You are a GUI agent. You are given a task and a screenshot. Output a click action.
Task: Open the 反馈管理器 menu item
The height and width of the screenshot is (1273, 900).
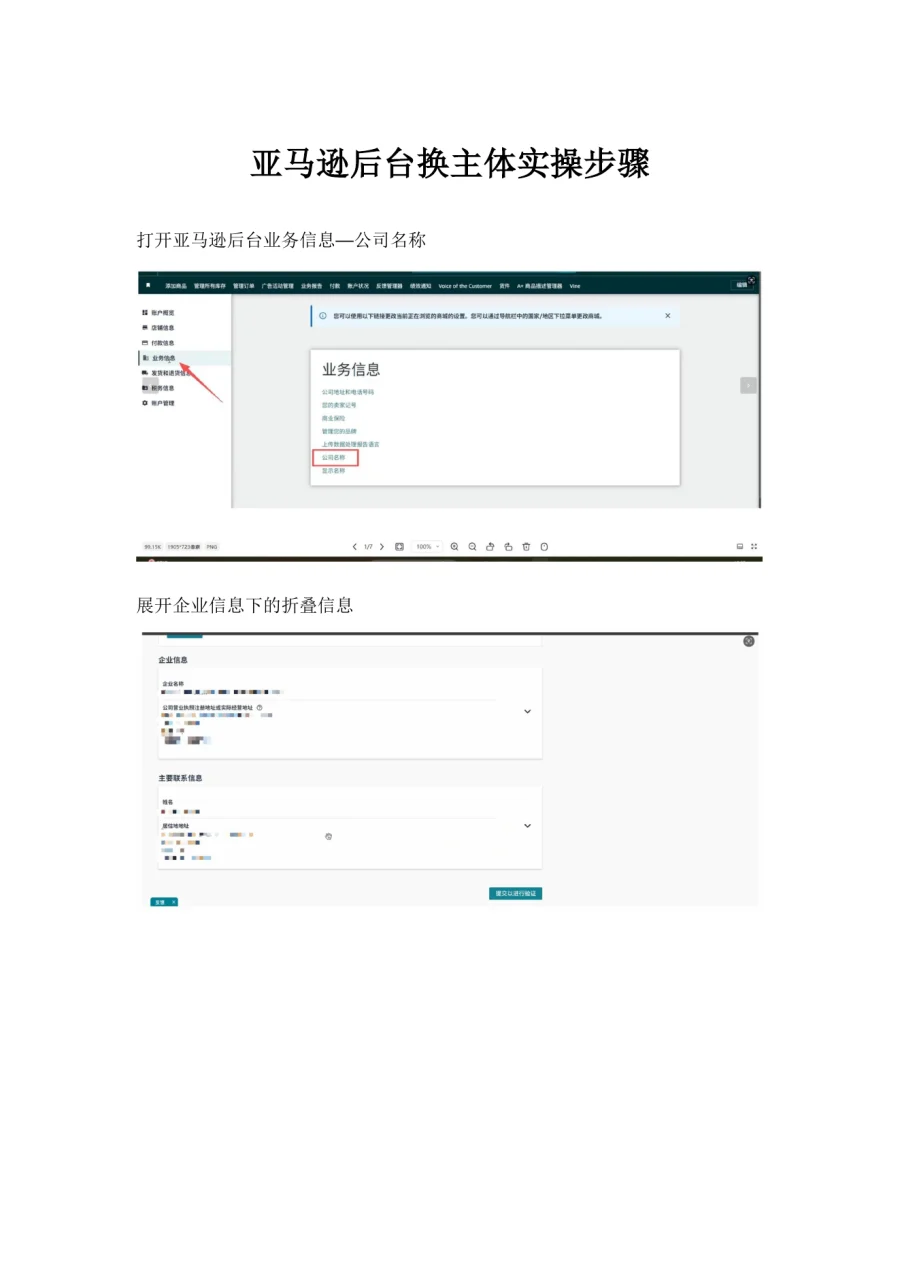pos(389,285)
